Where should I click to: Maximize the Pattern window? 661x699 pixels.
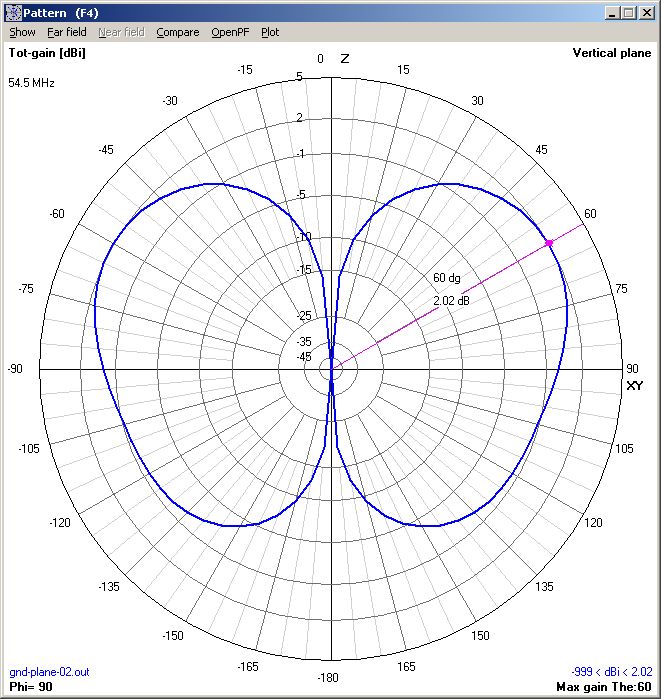point(628,13)
